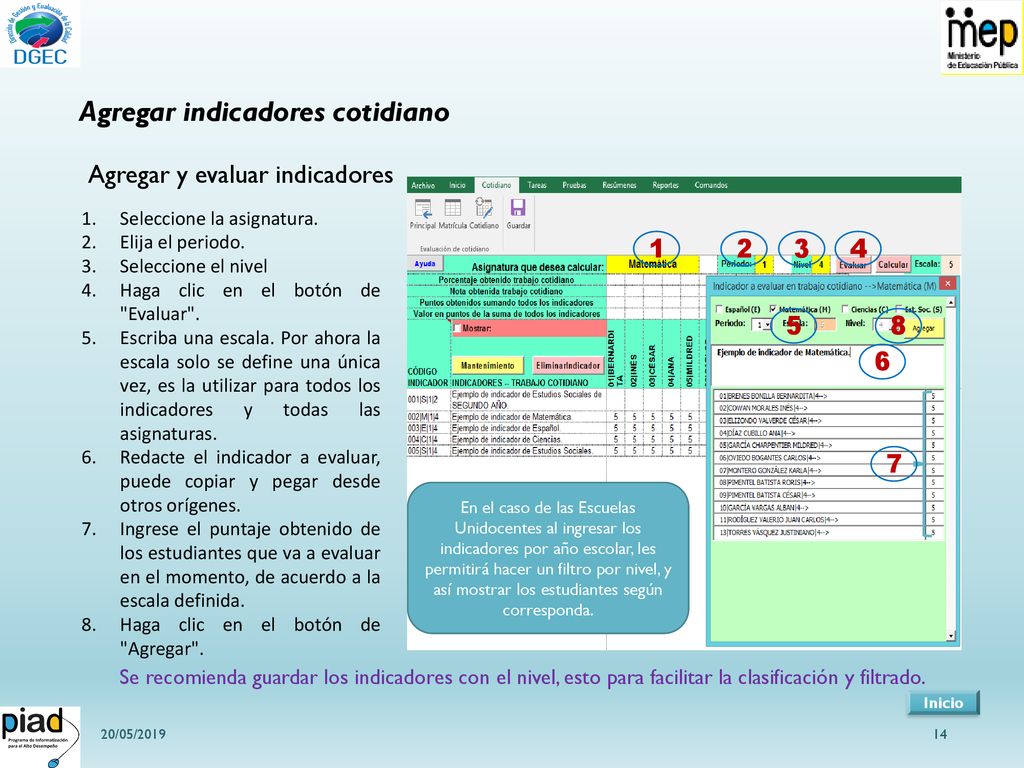This screenshot has width=1024, height=768.
Task: Click the Guardar floppy disk icon
Action: tap(518, 208)
